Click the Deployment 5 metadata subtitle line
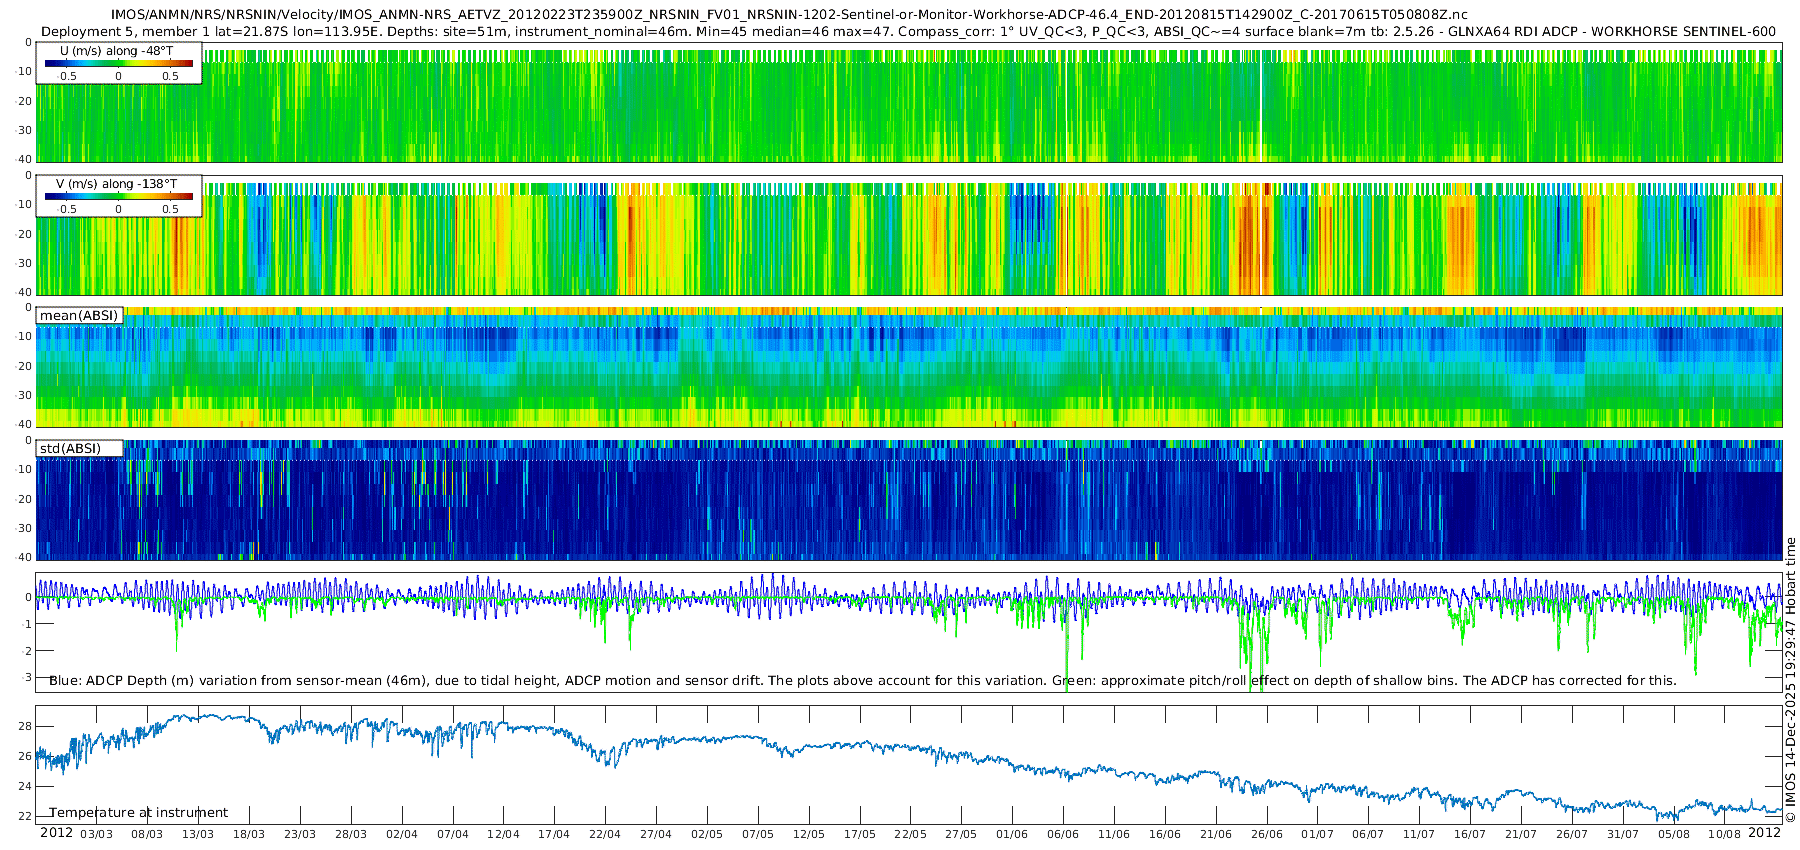Viewport: 1800px width, 850px height. pos(900,31)
